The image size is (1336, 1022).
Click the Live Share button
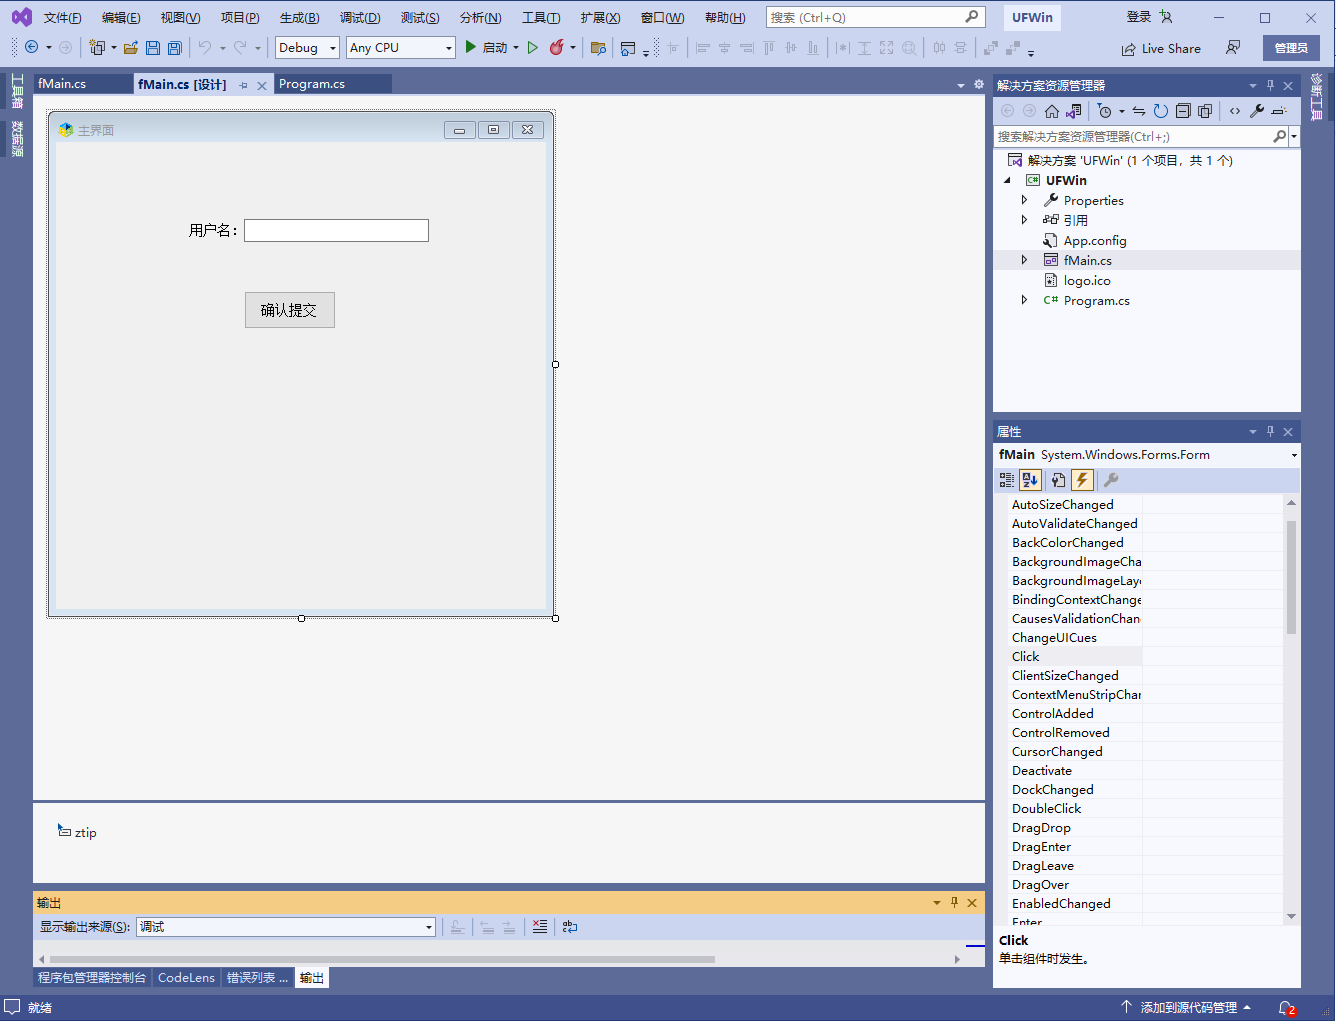pos(1161,48)
